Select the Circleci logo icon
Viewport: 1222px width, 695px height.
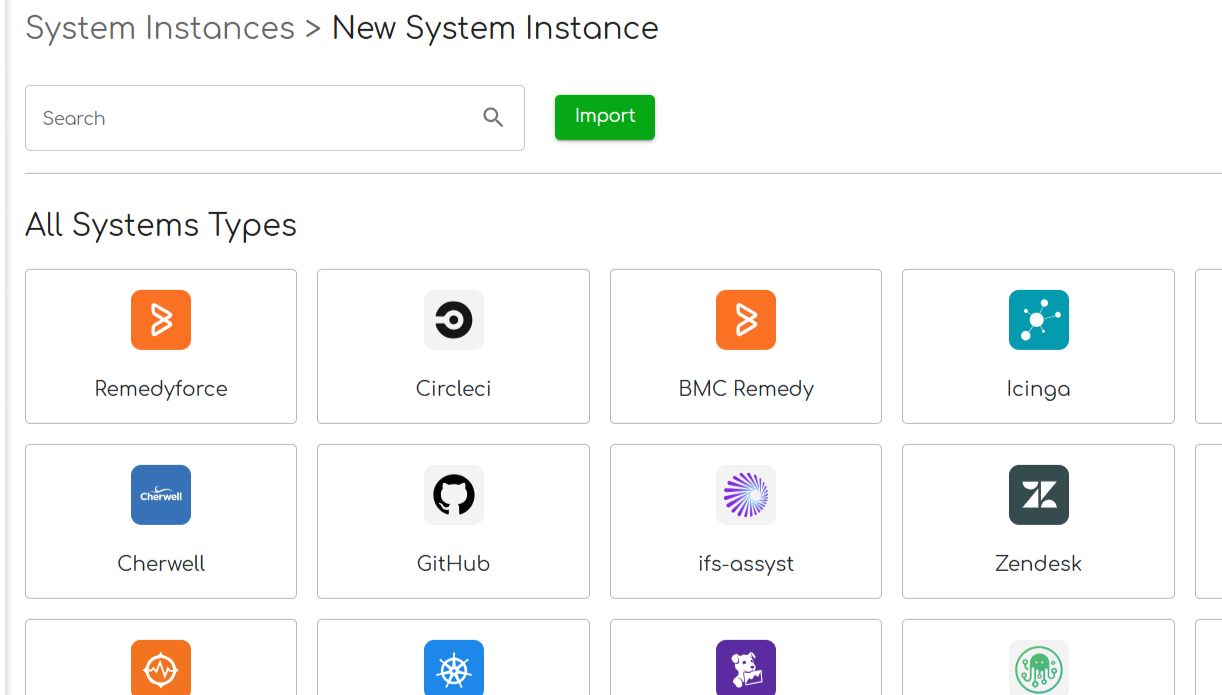tap(453, 320)
